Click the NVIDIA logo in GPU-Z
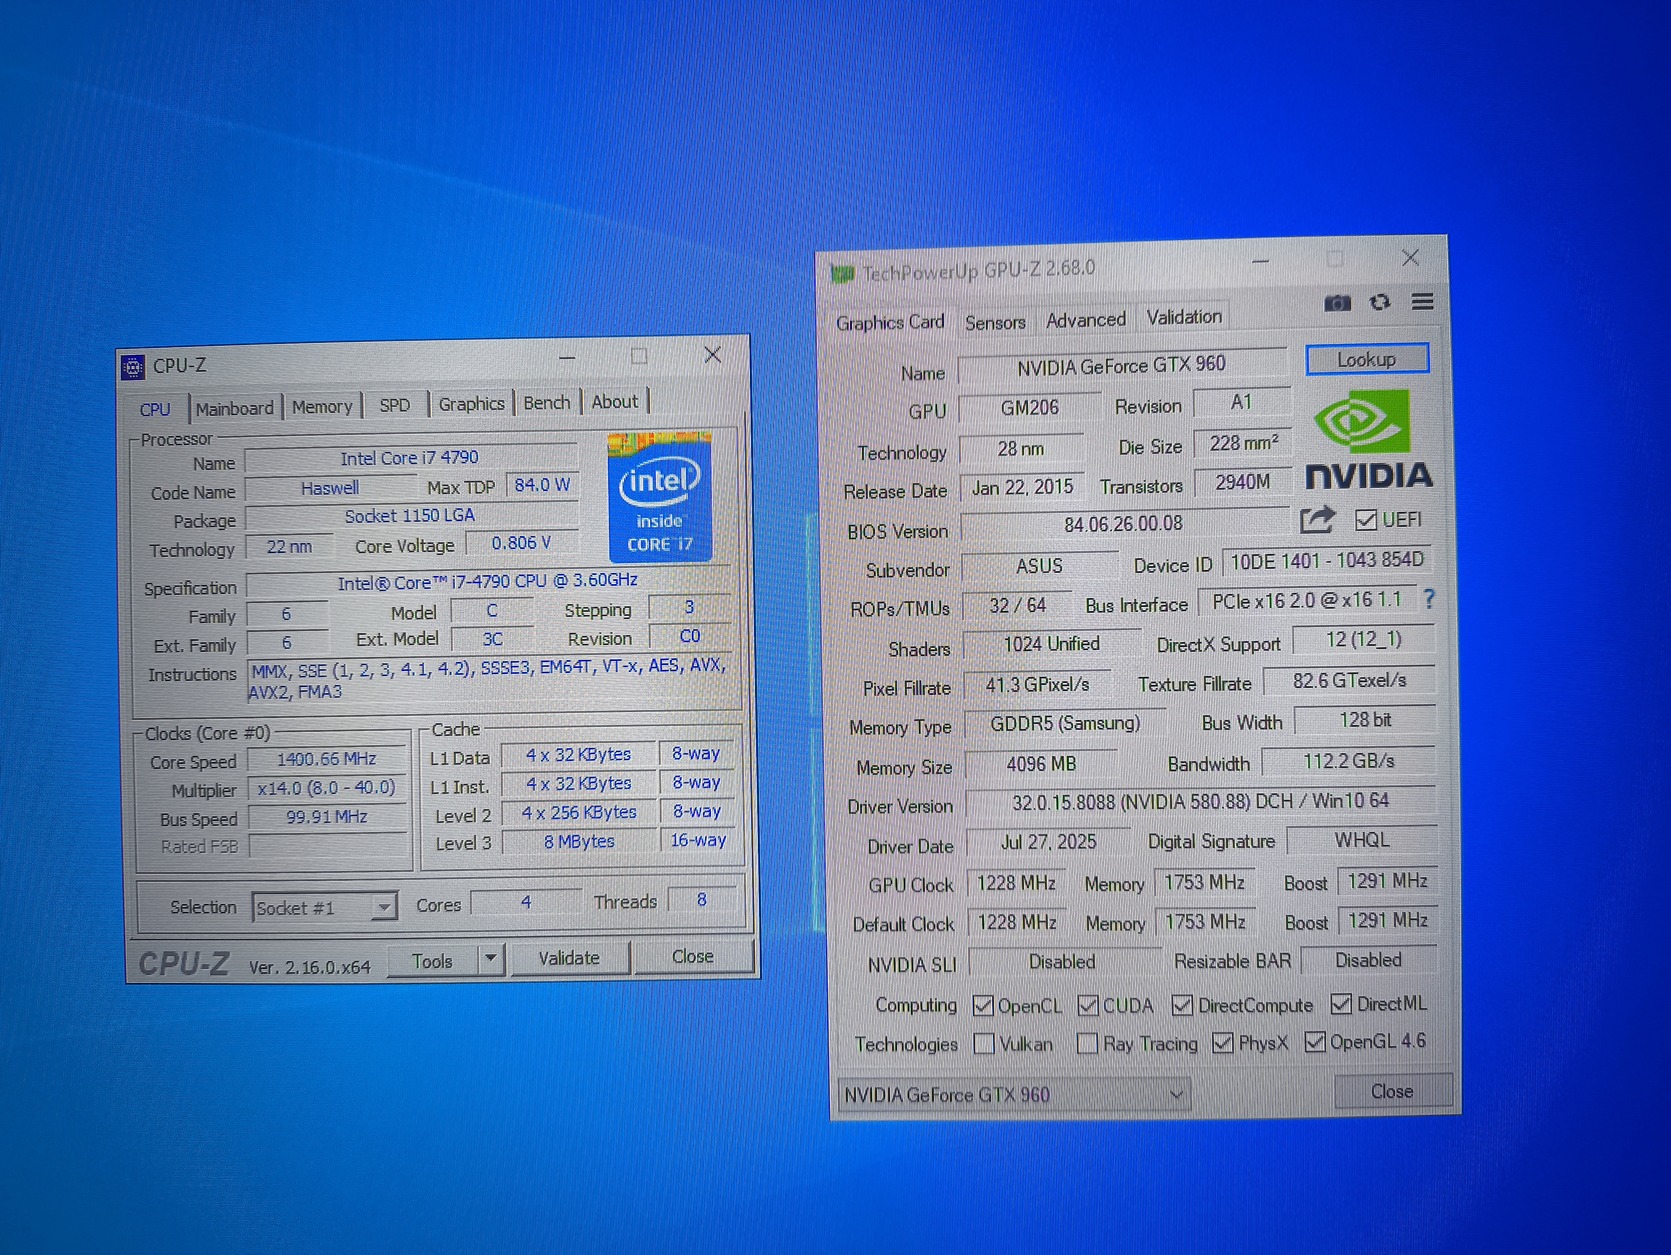1671x1255 pixels. tap(1368, 438)
